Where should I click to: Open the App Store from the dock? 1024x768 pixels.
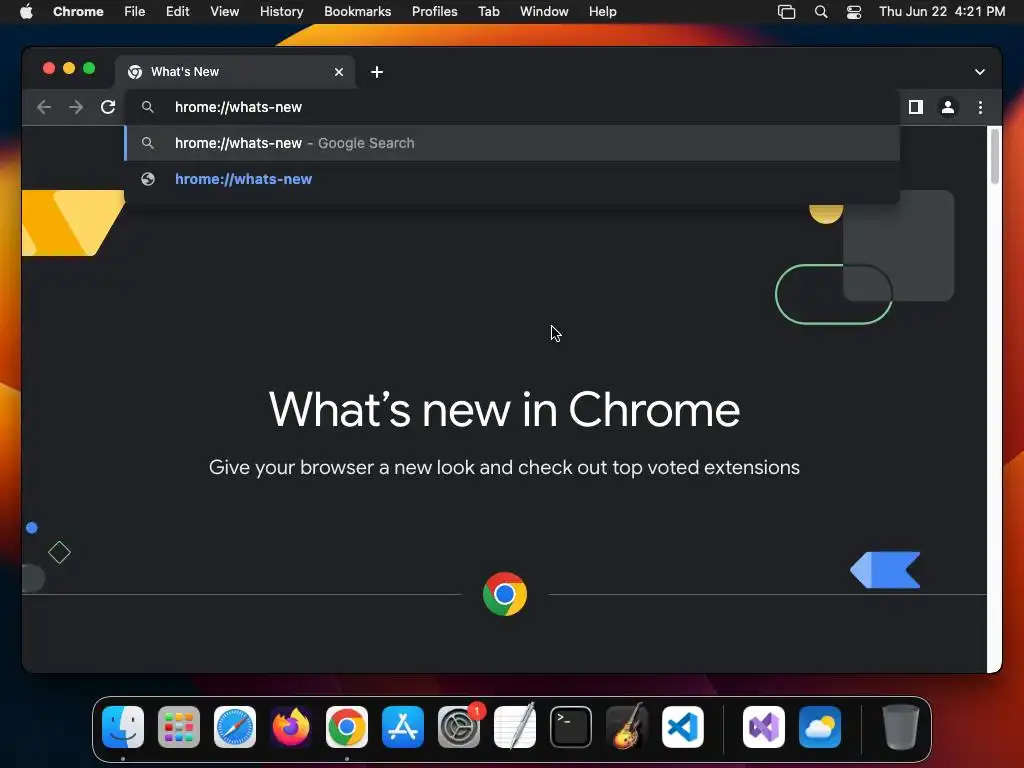[403, 727]
